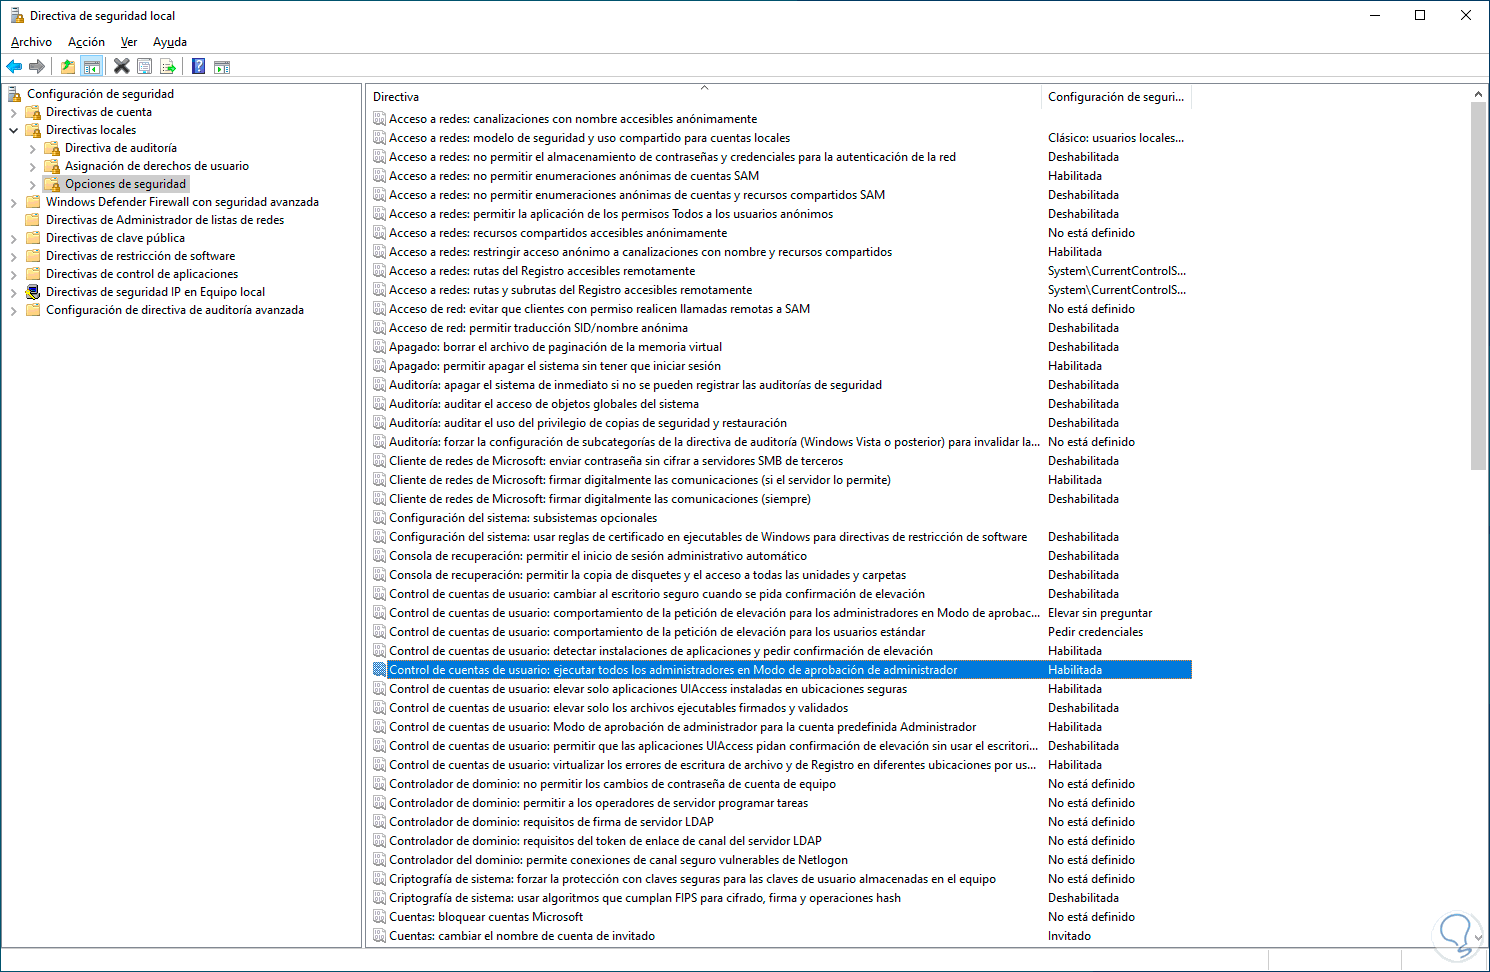1490x972 pixels.
Task: Open Properties from the toolbar icon
Action: 145,67
